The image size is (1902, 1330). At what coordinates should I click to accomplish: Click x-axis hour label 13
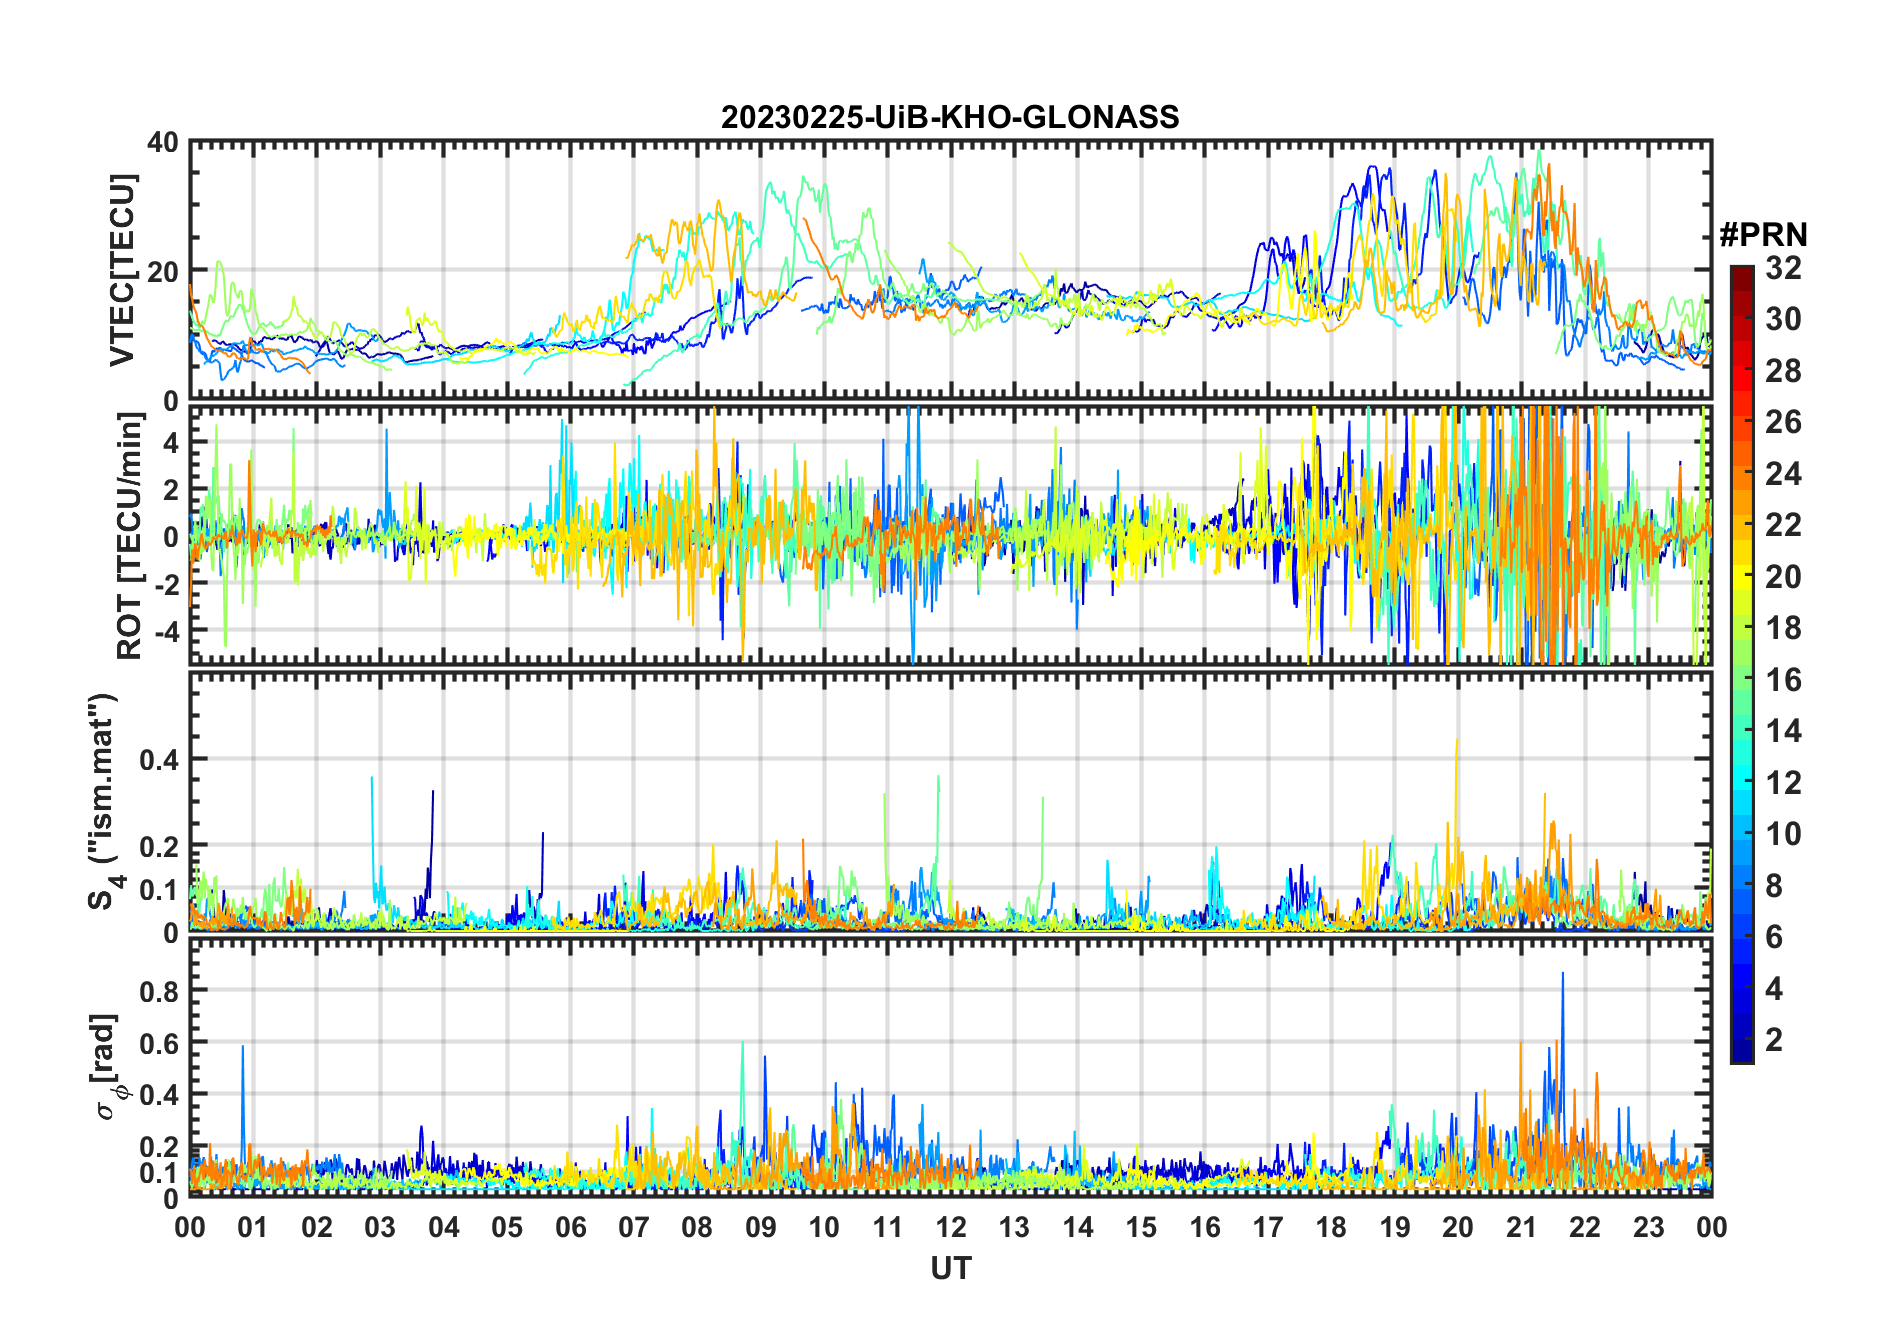click(1014, 1227)
